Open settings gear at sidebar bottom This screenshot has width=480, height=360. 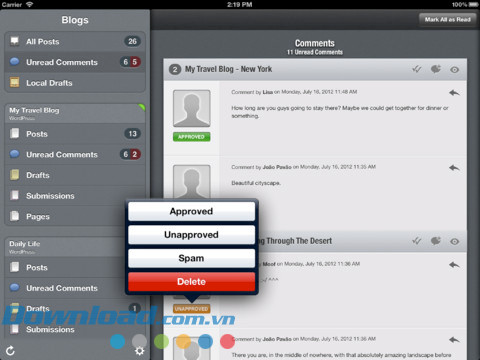coord(139,351)
